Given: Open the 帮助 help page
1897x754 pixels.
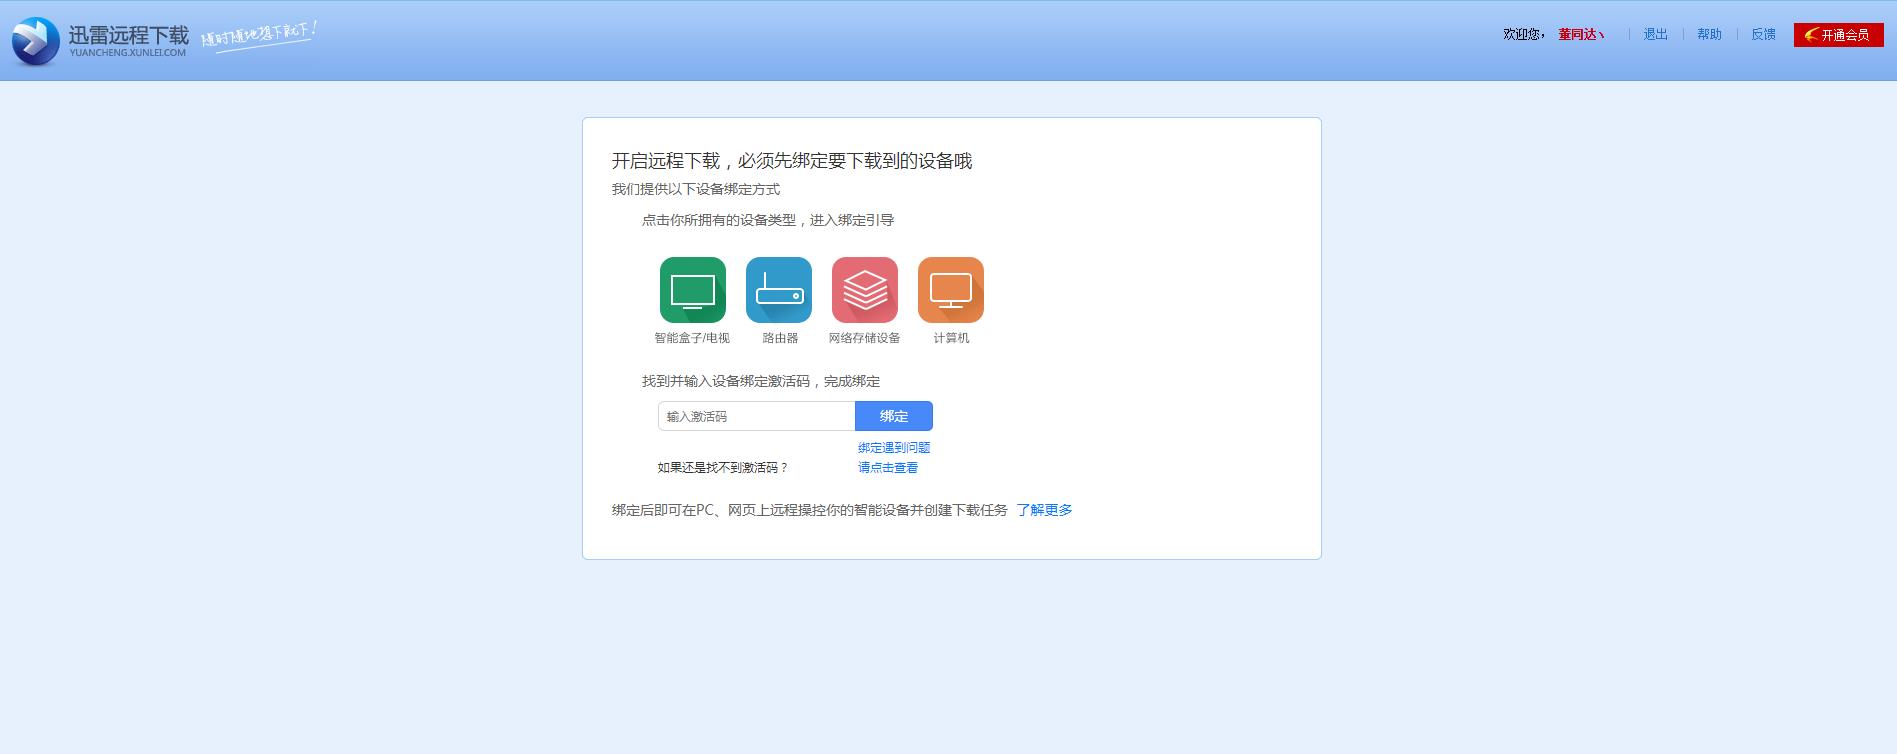Looking at the screenshot, I should click(x=1709, y=35).
